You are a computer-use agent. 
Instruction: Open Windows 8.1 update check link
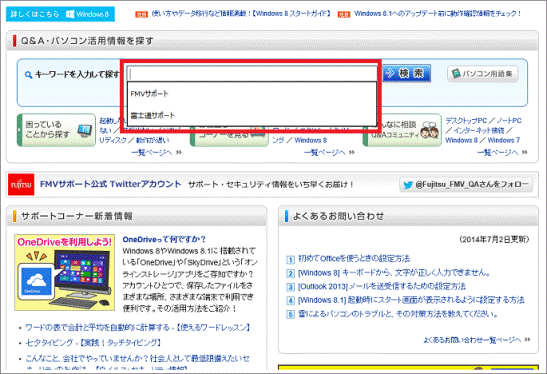[438, 14]
